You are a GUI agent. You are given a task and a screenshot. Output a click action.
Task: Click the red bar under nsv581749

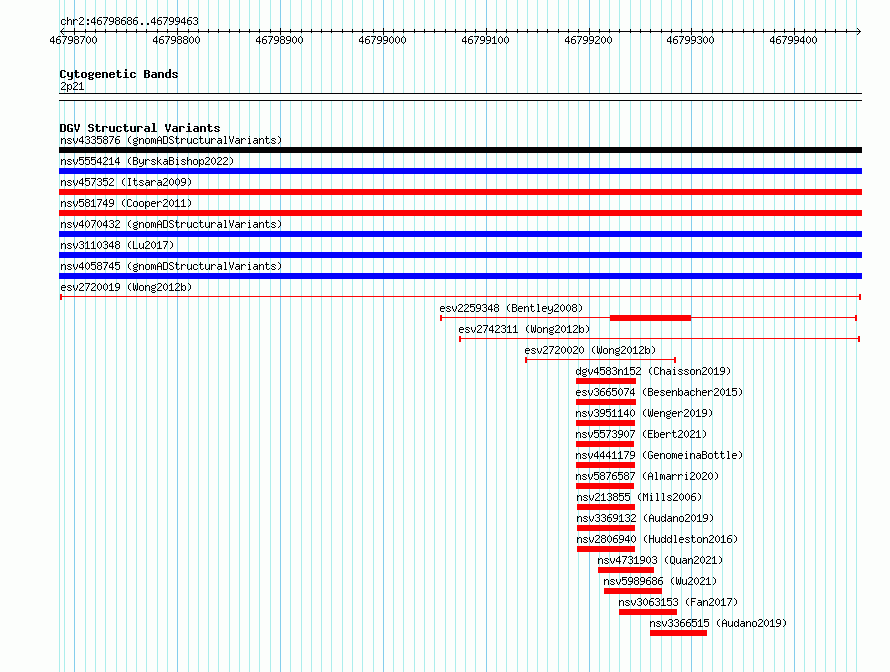[460, 213]
